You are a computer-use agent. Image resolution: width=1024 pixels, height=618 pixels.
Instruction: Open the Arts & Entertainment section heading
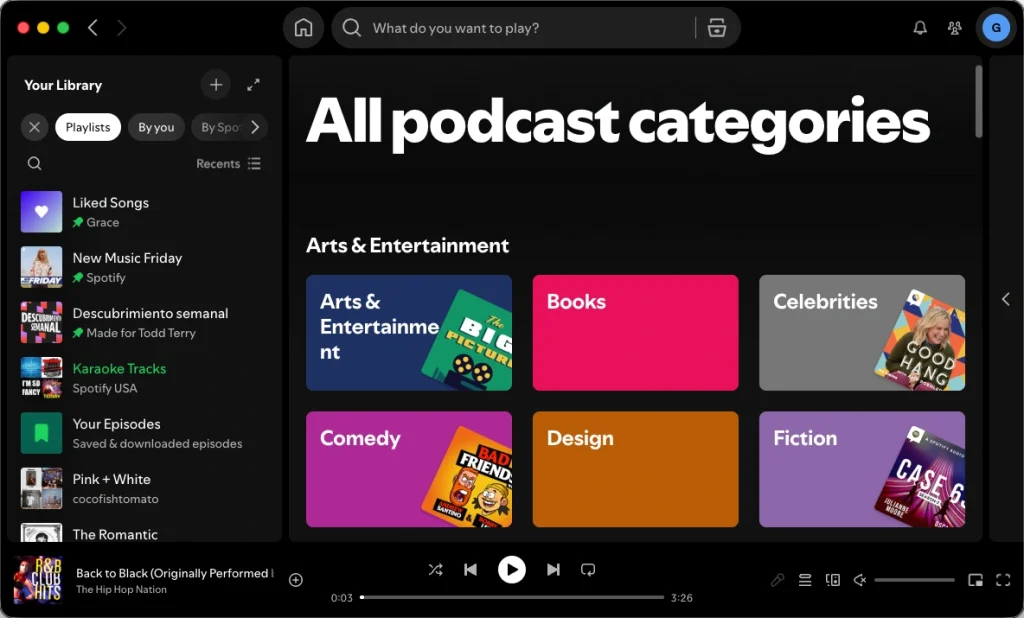tap(408, 246)
